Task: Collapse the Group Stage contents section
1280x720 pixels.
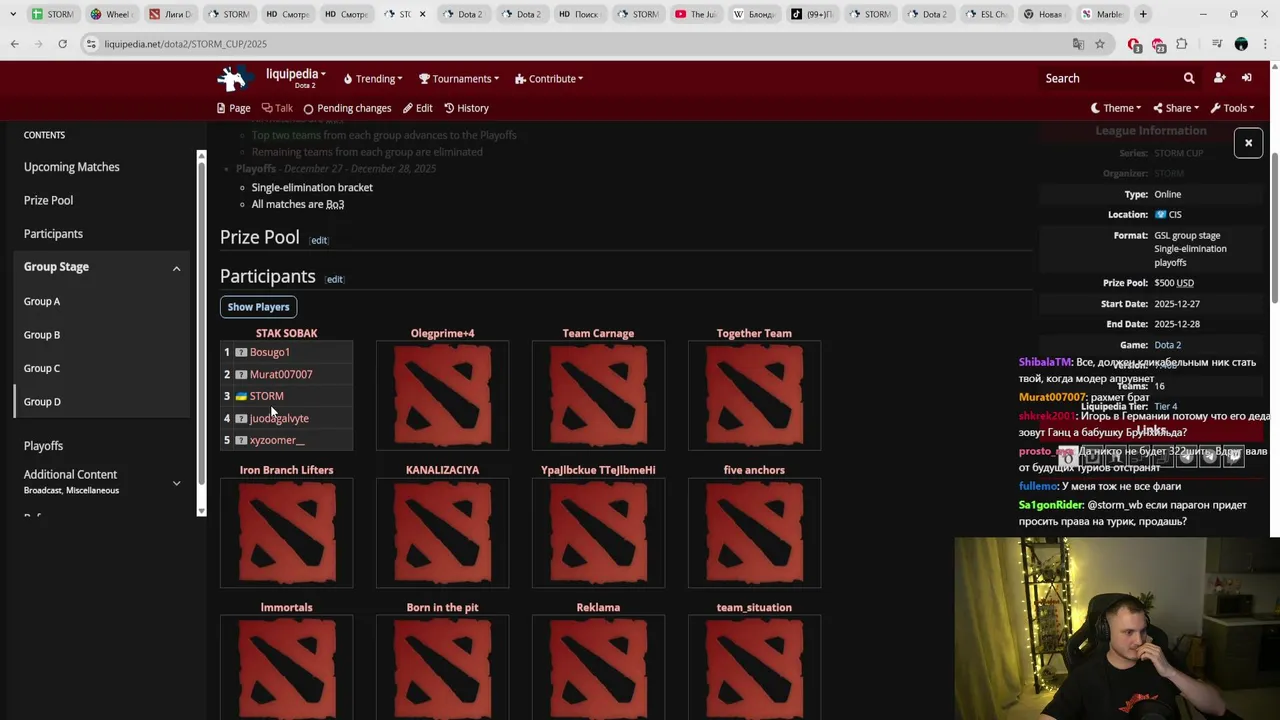Action: click(176, 268)
